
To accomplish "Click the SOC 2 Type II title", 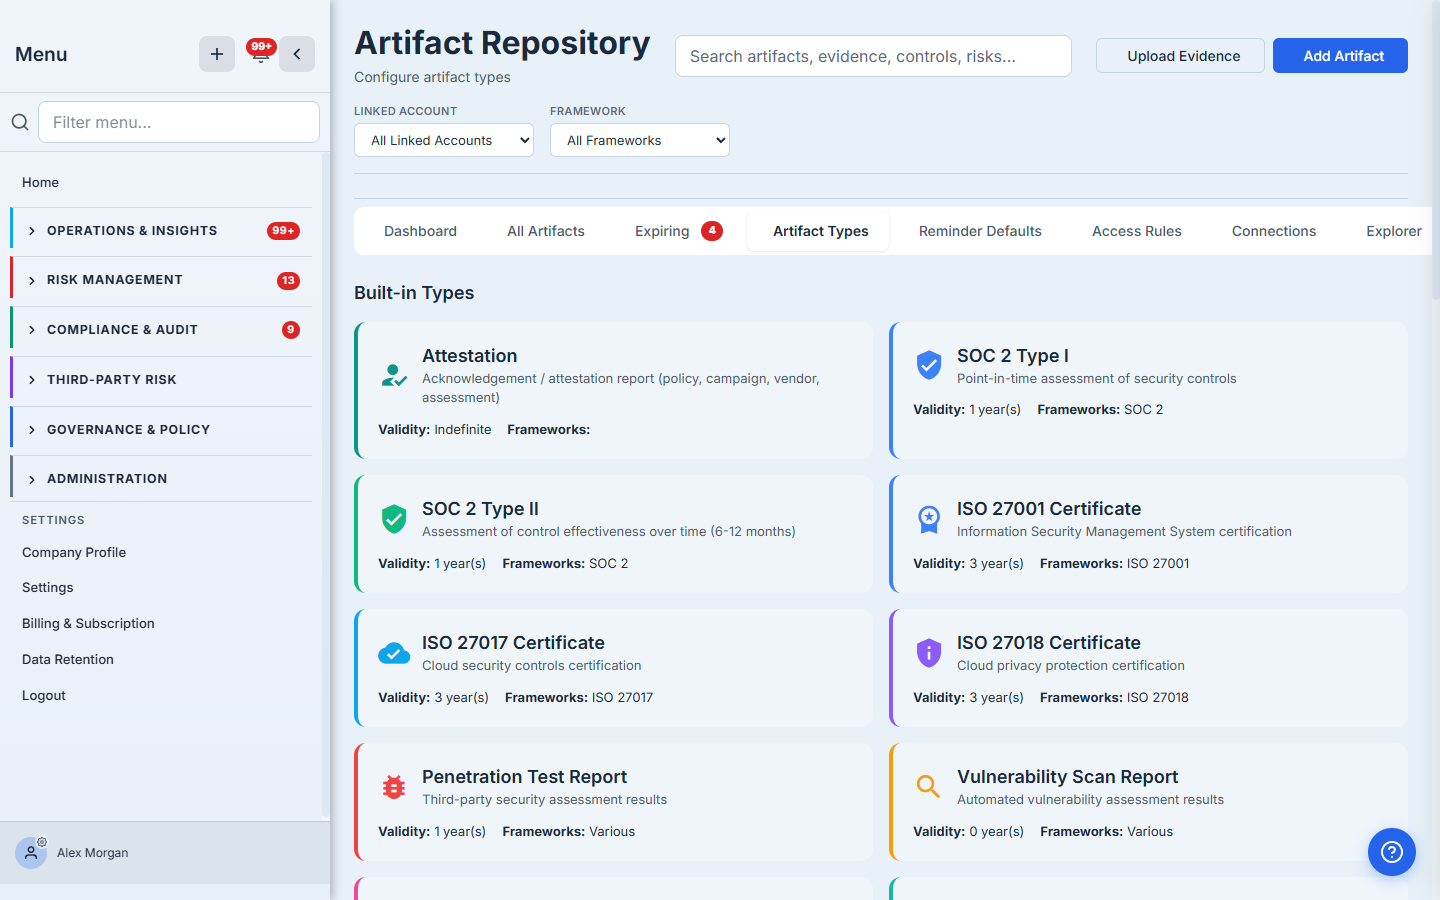I will click(480, 509).
